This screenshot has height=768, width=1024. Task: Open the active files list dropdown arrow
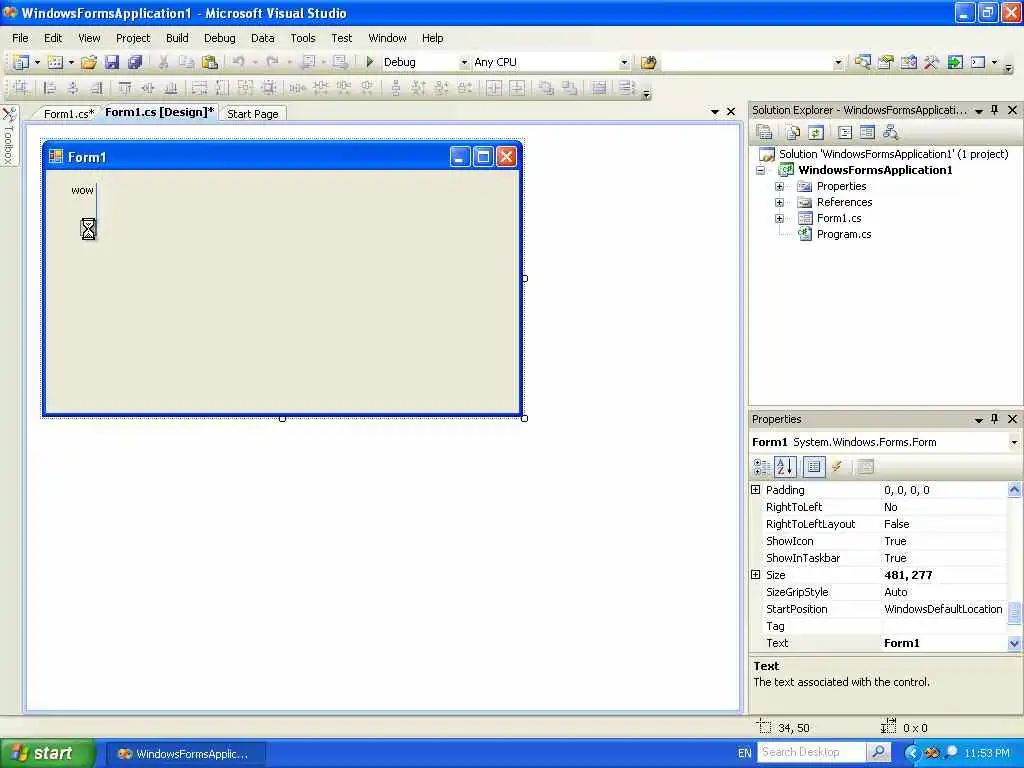[x=715, y=112]
